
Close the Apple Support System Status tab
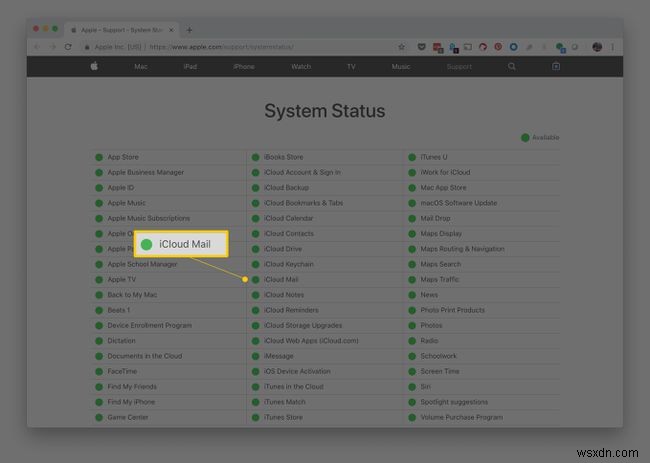click(x=171, y=30)
